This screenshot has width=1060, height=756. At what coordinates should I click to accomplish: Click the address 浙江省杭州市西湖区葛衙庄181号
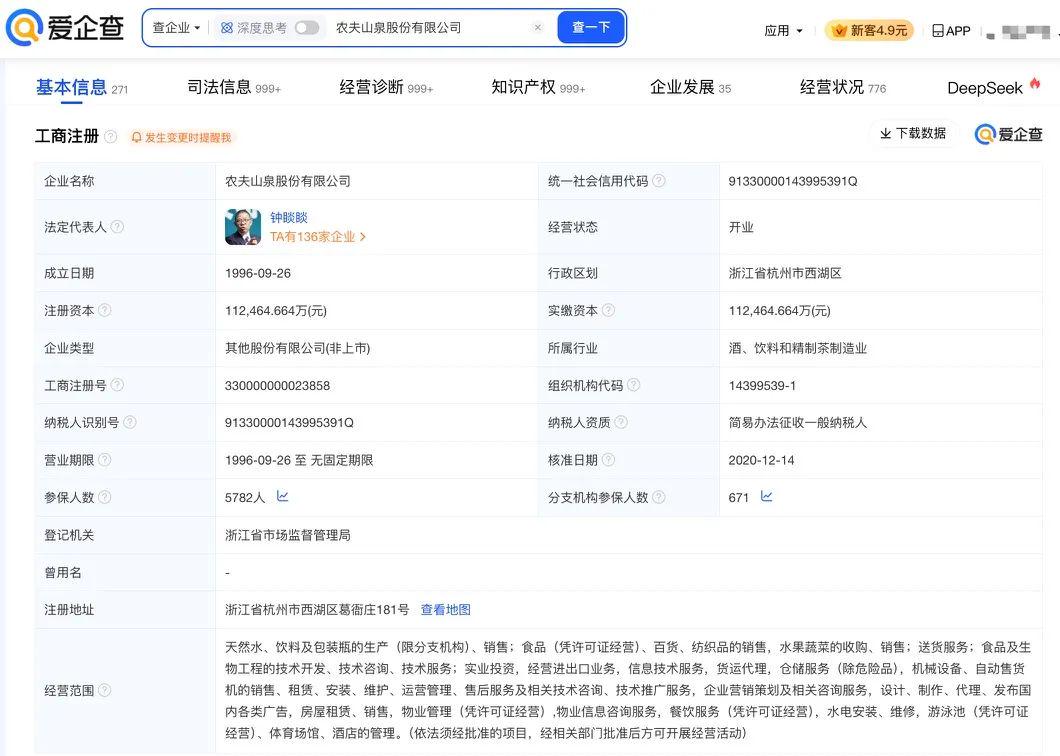pyautogui.click(x=317, y=610)
